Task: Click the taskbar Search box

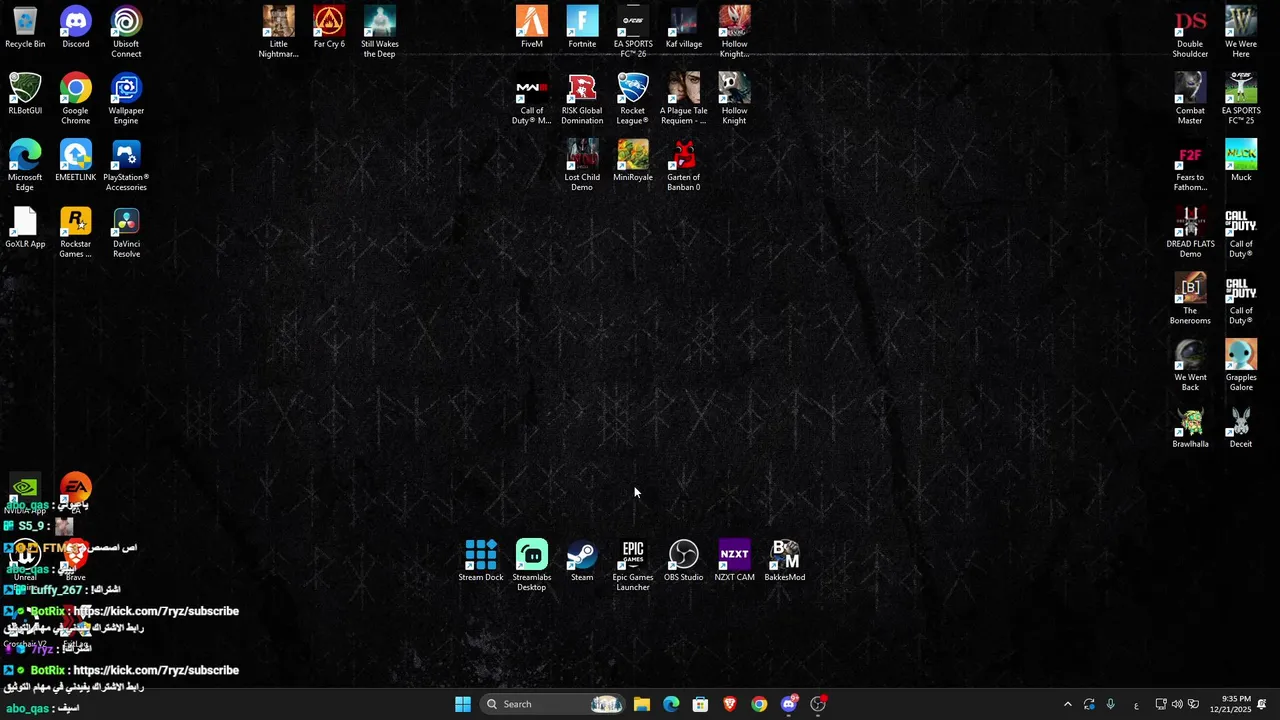Action: pos(554,704)
